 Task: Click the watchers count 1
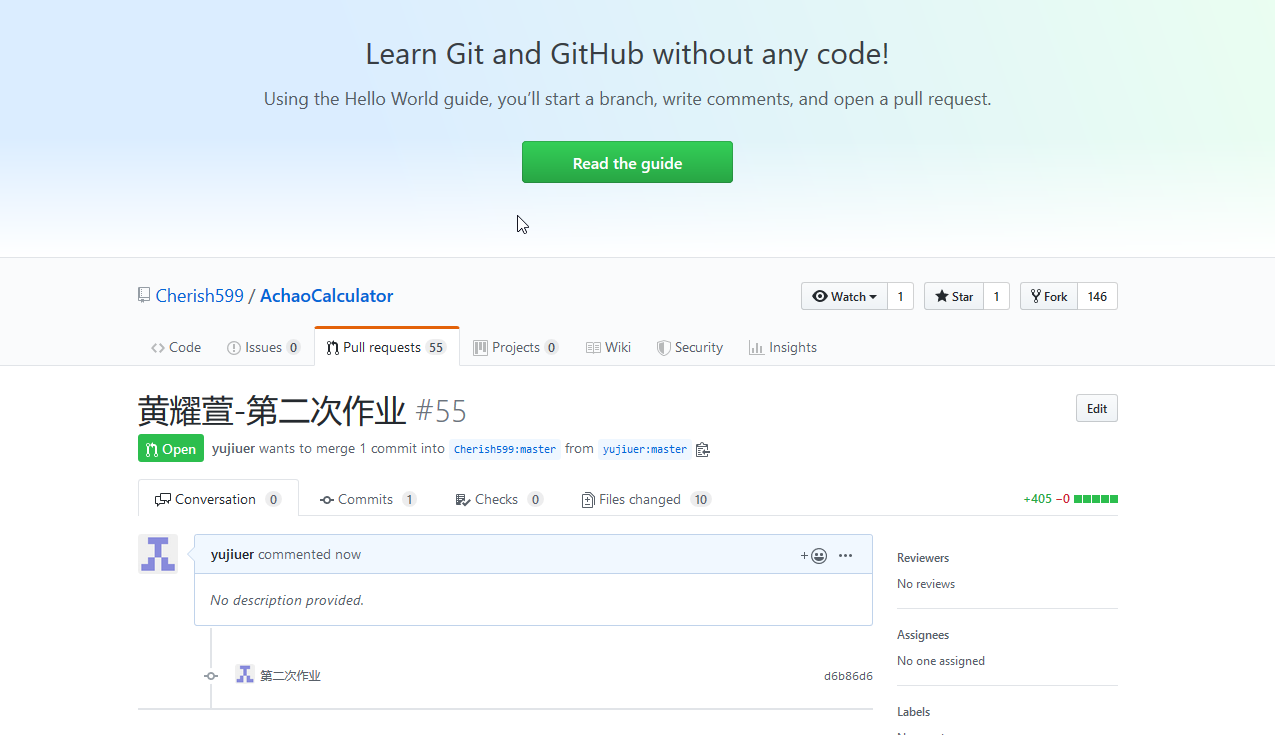coord(900,296)
